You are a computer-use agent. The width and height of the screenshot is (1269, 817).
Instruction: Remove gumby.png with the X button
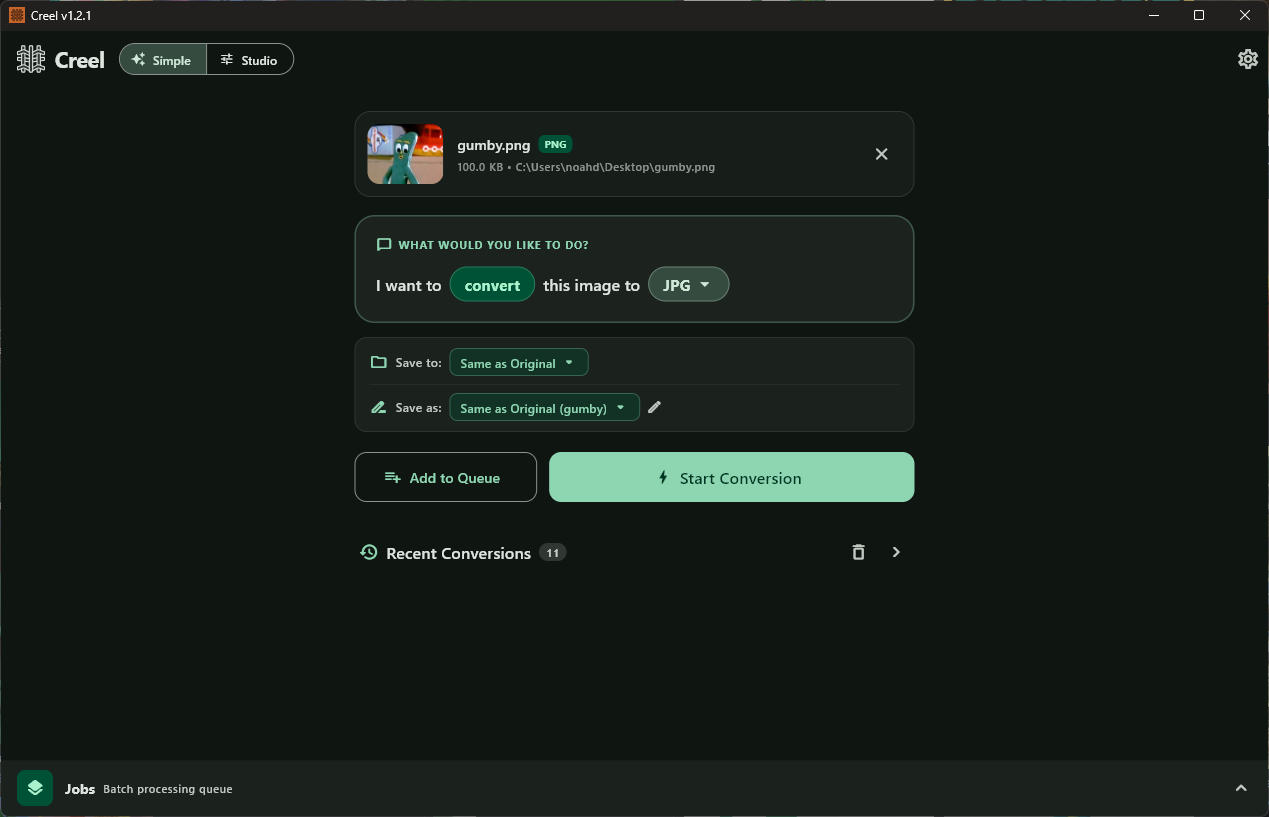881,154
